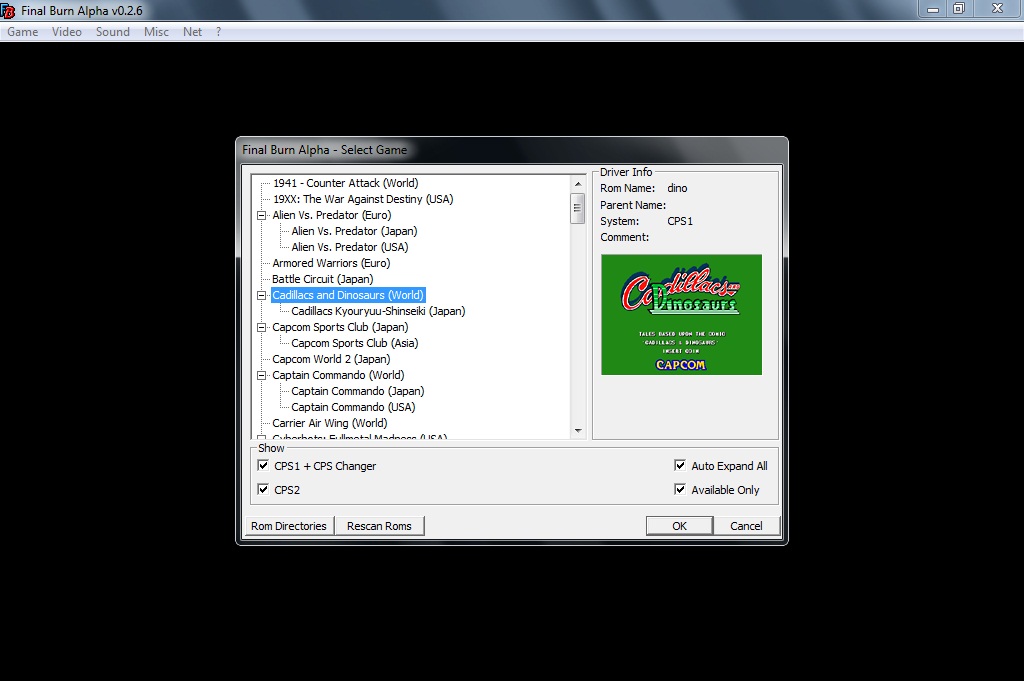Select Alien Vs. Predator (Euro)

click(332, 215)
